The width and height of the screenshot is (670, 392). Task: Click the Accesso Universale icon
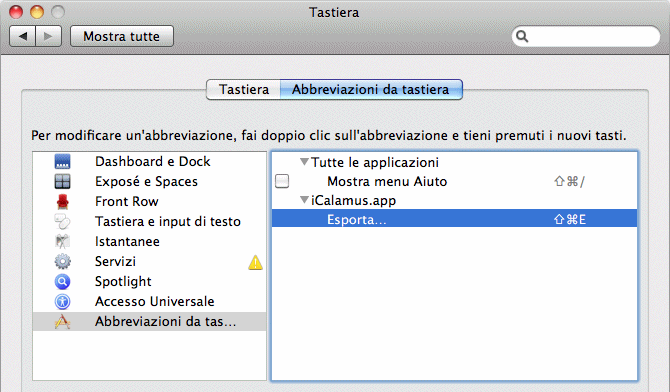62,301
